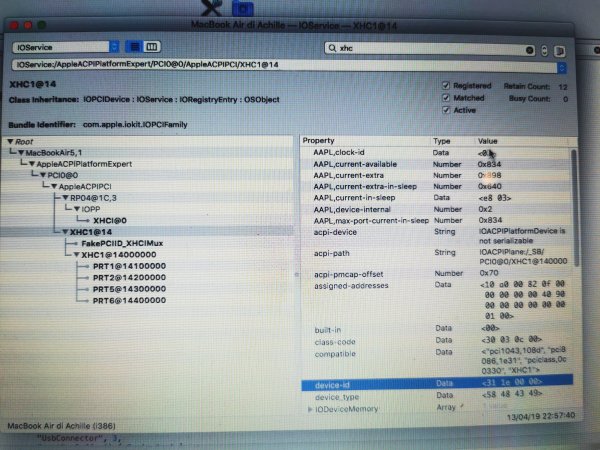
Task: Click the properties table vertical scrollbar
Action: pyautogui.click(x=574, y=209)
